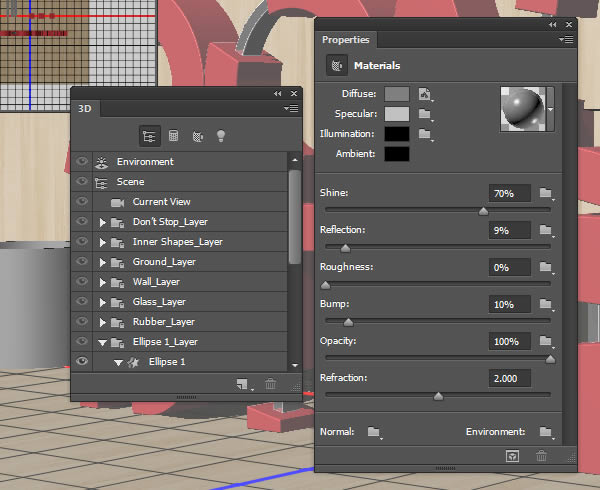
Task: Open Diffuse texture menu icon
Action: pos(425,94)
